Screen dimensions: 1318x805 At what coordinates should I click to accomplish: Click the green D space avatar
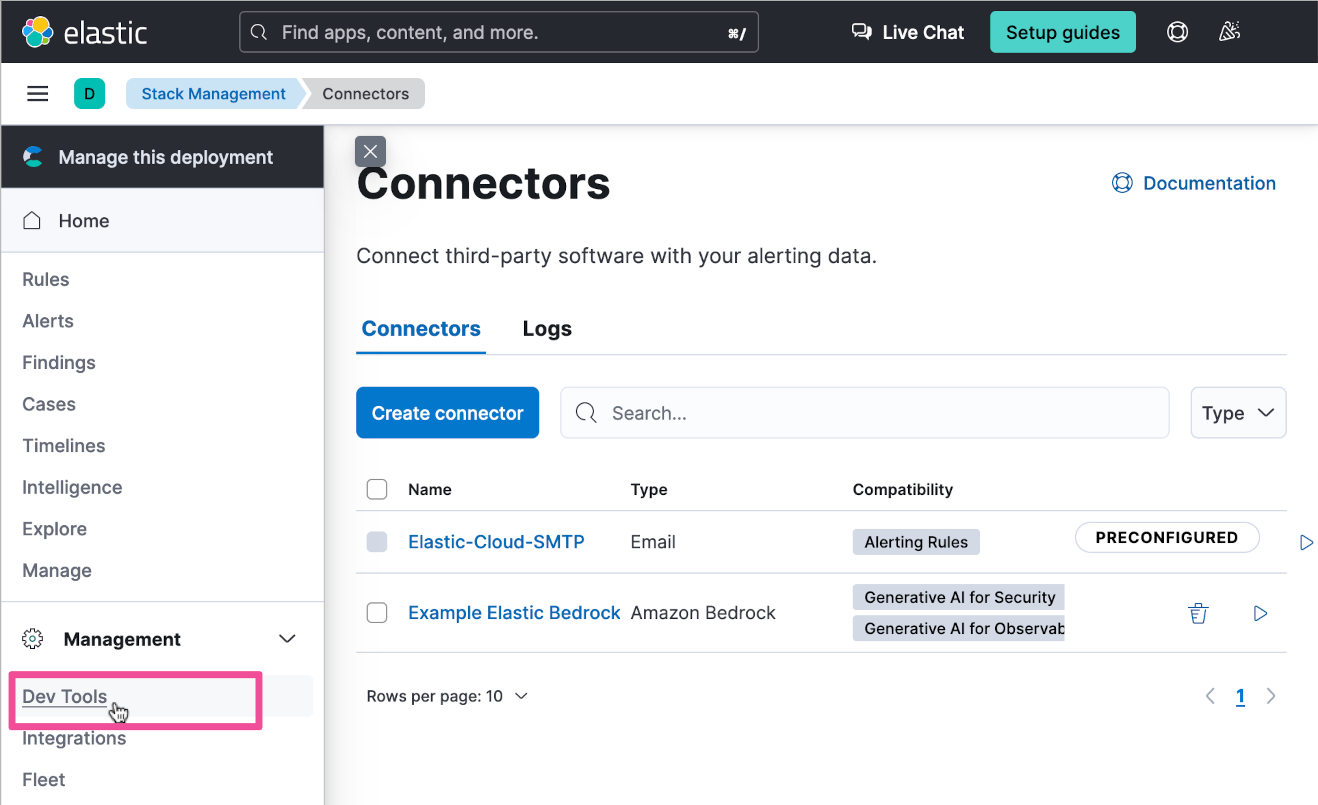coord(89,94)
